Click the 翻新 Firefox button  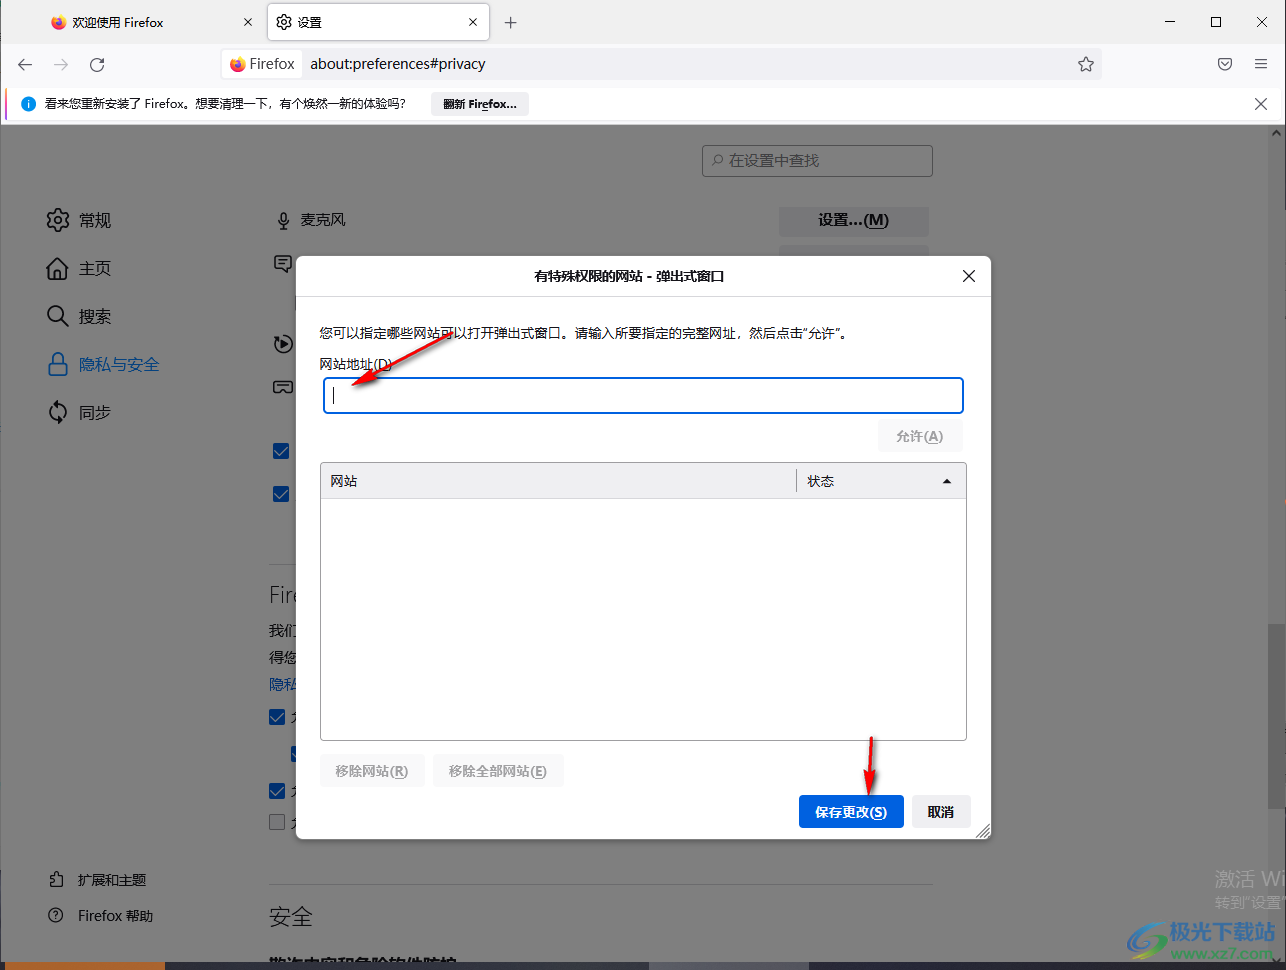click(480, 104)
